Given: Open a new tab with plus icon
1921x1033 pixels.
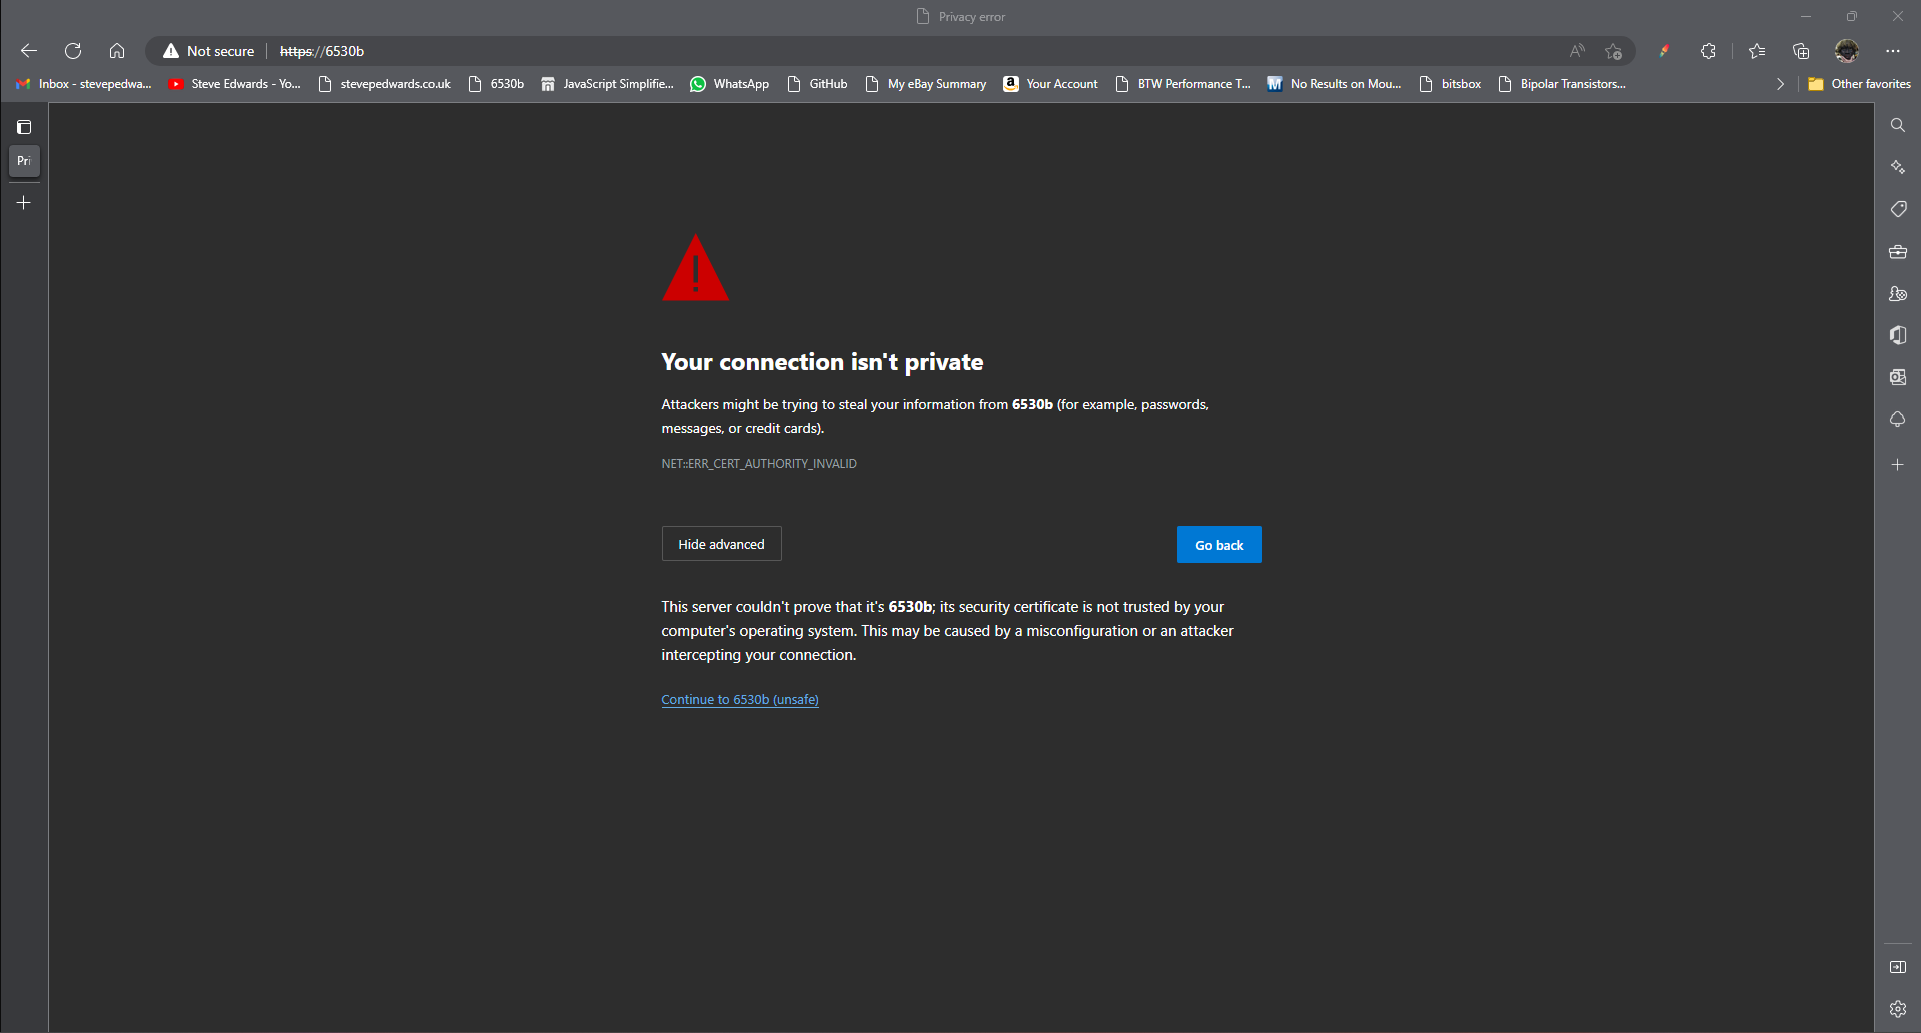Looking at the screenshot, I should 24,203.
